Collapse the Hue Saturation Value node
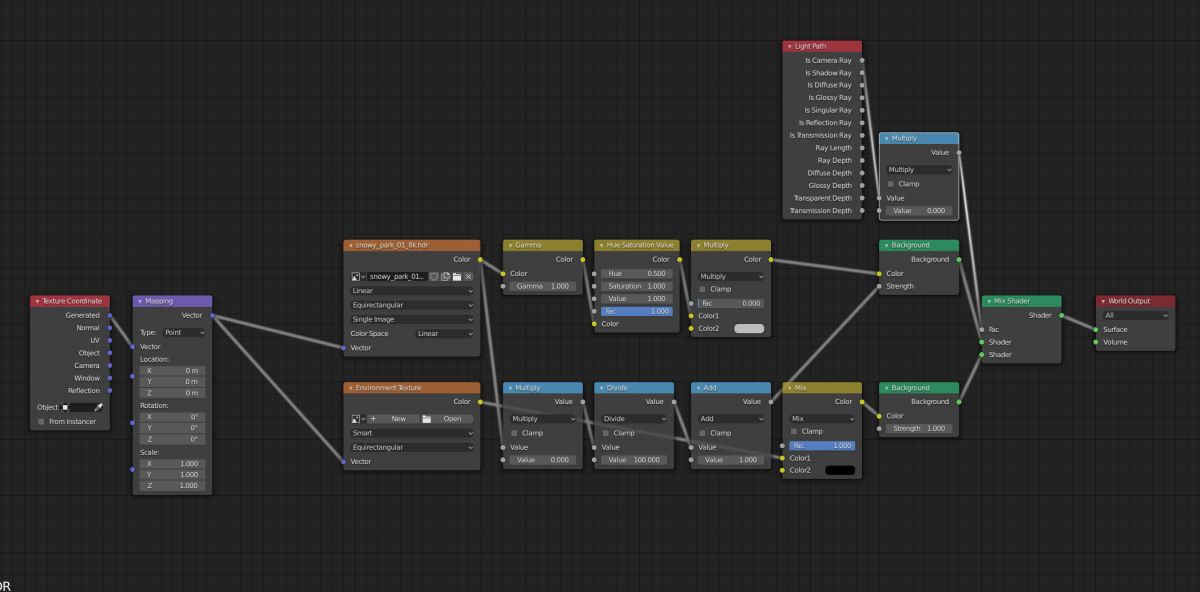The image size is (1200, 592). [x=600, y=245]
